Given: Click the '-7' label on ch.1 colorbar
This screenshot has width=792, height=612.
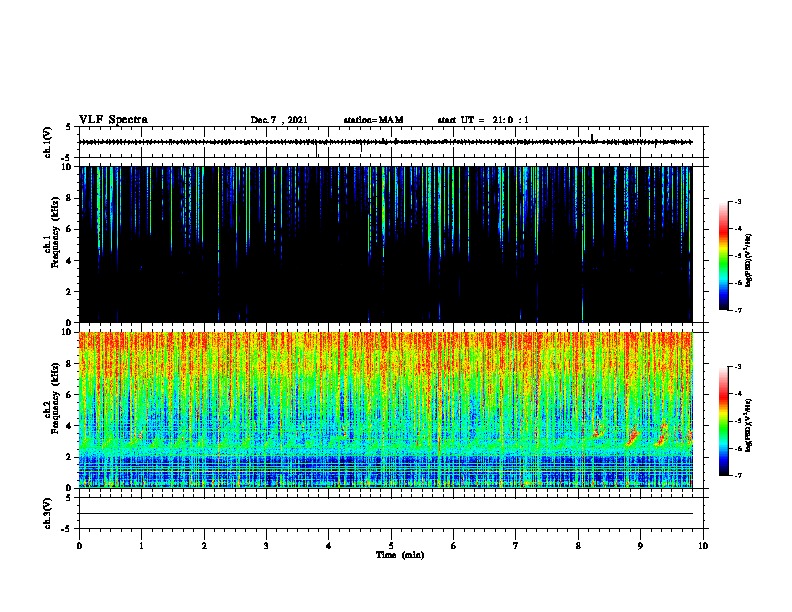Looking at the screenshot, I should click(x=738, y=310).
